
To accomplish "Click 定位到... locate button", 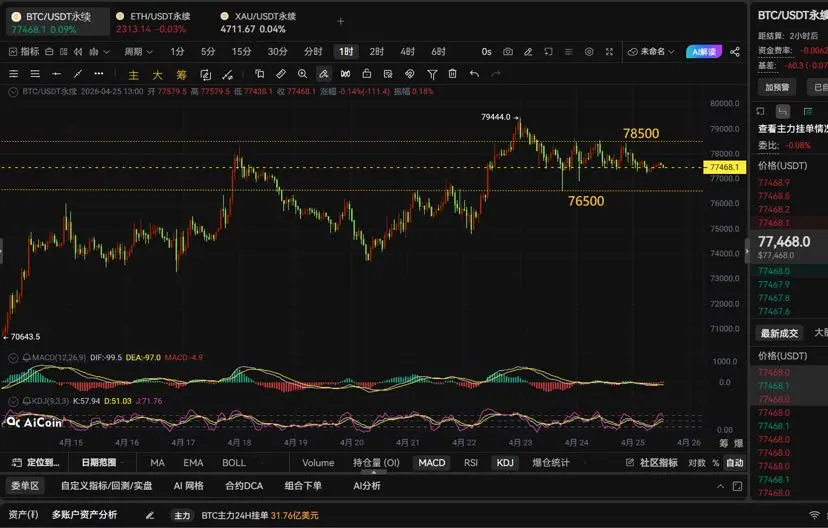I will coord(36,463).
